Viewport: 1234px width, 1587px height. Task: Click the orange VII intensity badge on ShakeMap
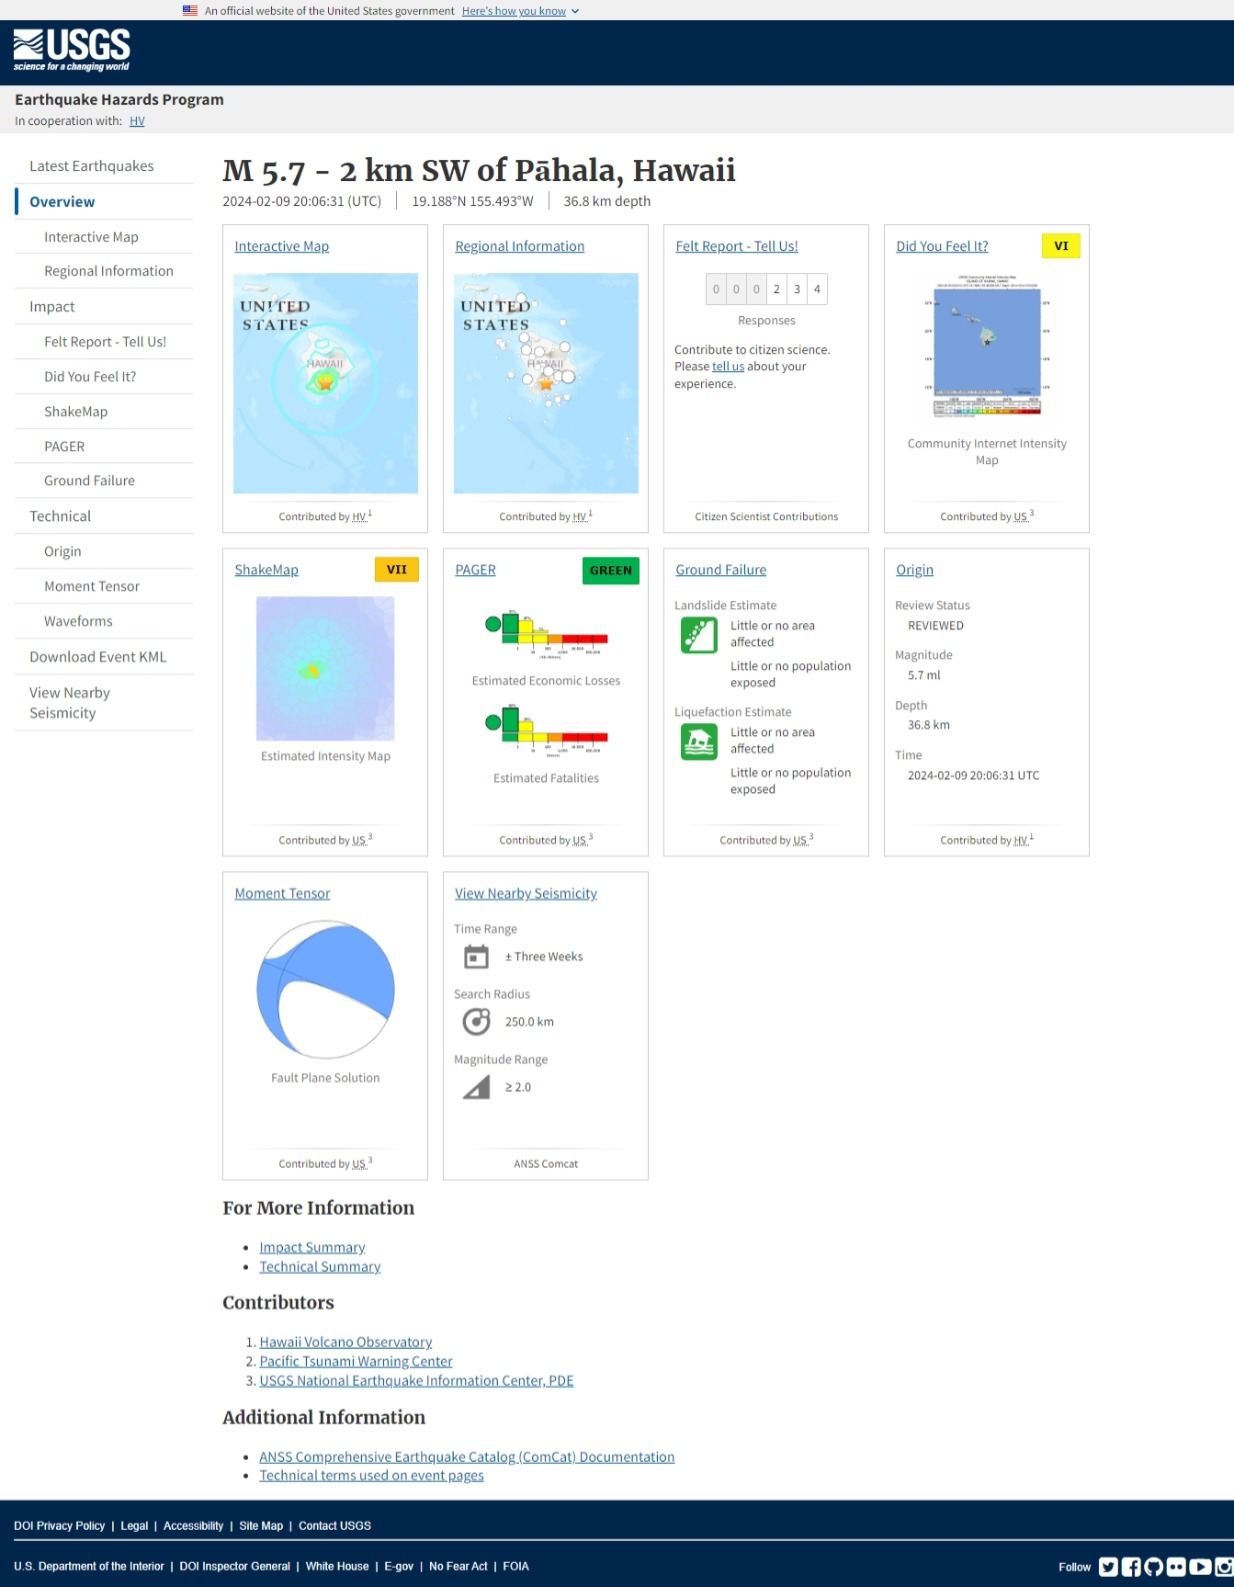coord(397,570)
